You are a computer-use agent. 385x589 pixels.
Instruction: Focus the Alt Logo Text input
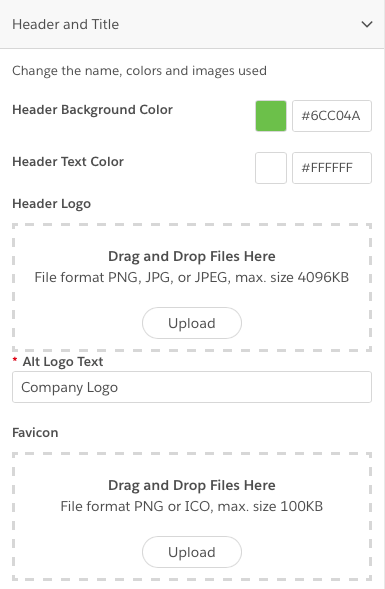192,387
